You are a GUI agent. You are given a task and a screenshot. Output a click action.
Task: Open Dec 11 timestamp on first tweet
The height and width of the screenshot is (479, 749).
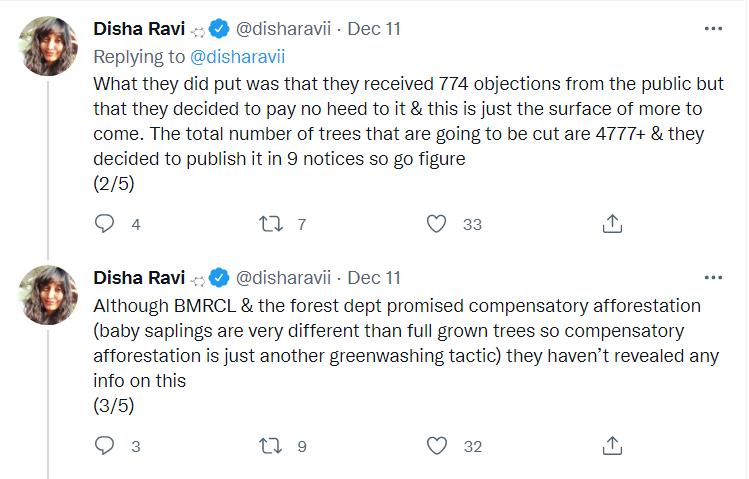[x=374, y=29]
